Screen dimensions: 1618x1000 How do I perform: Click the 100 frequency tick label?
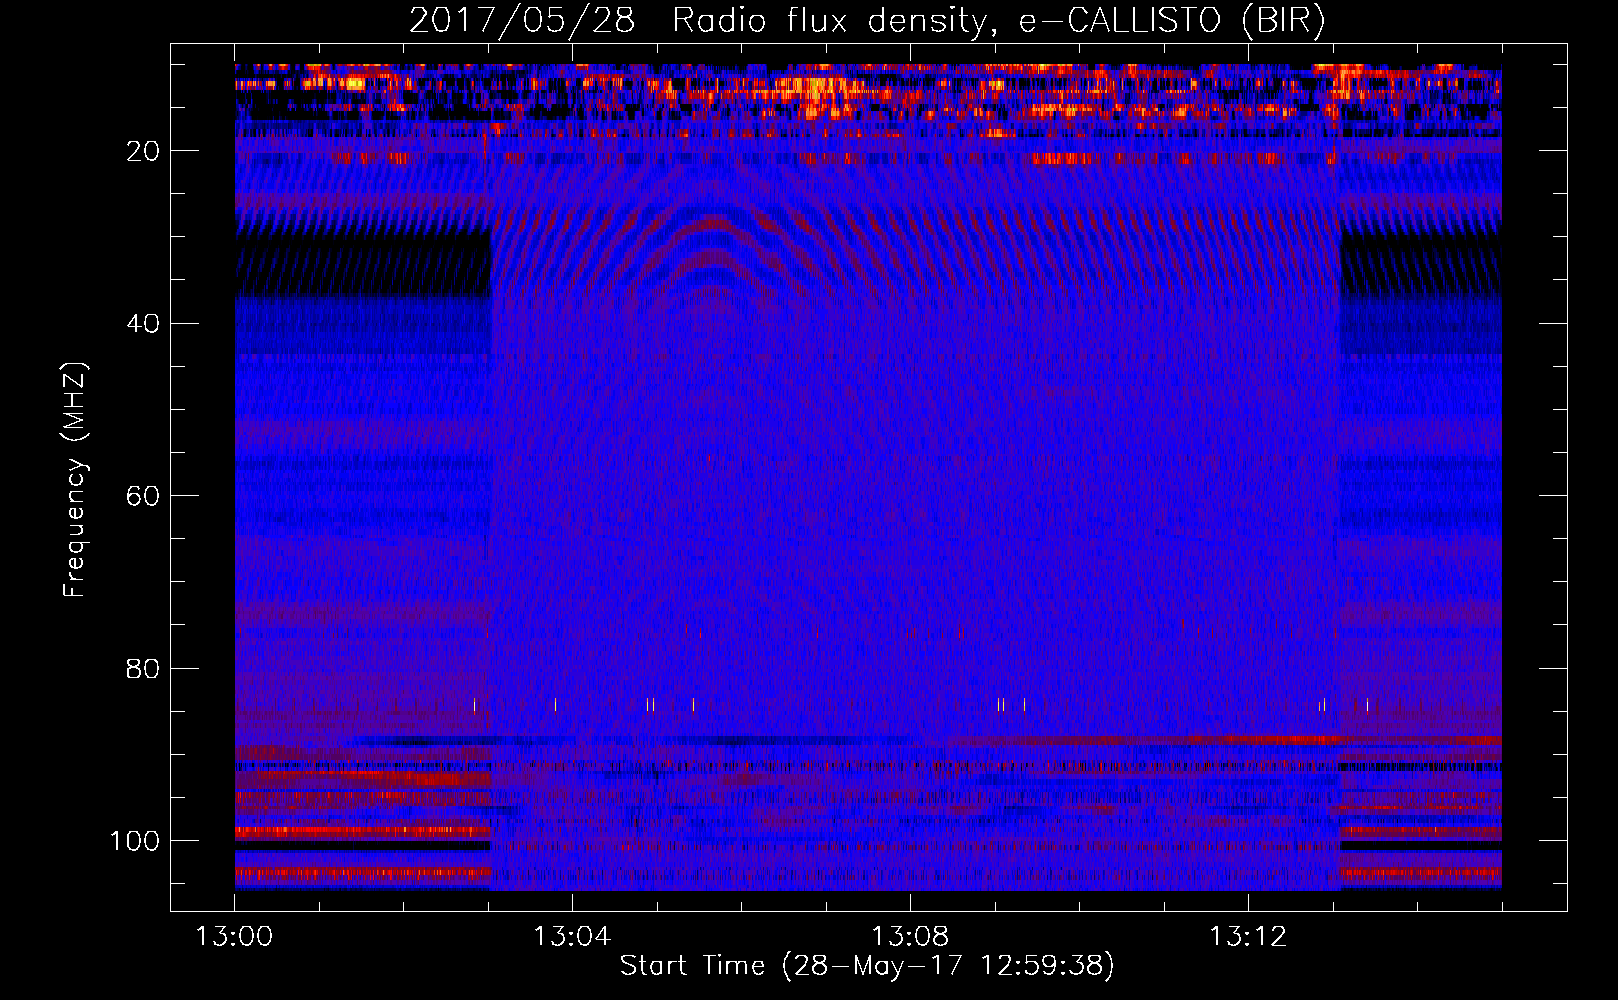[x=135, y=841]
